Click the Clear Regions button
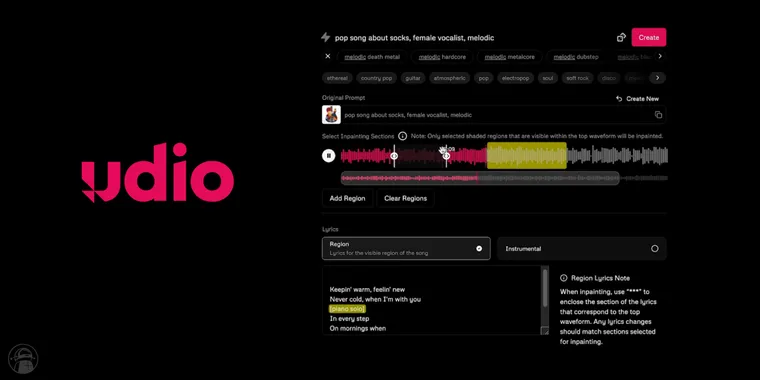Screen dimensions: 760x380 tap(405, 198)
